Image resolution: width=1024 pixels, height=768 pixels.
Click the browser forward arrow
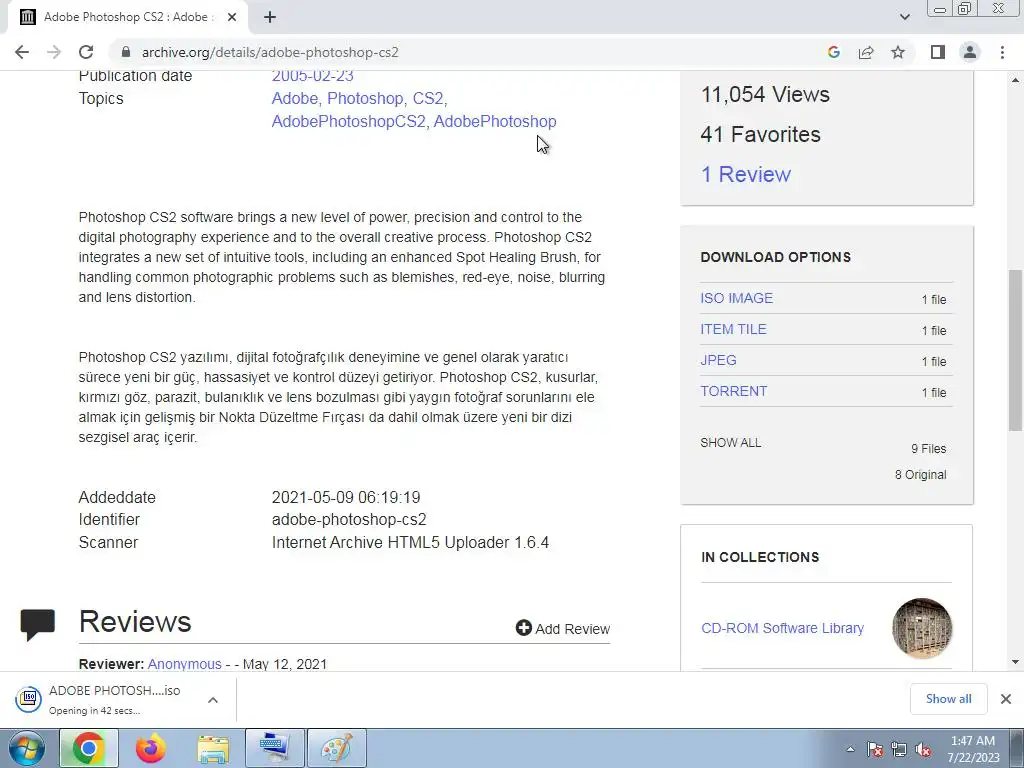point(54,52)
